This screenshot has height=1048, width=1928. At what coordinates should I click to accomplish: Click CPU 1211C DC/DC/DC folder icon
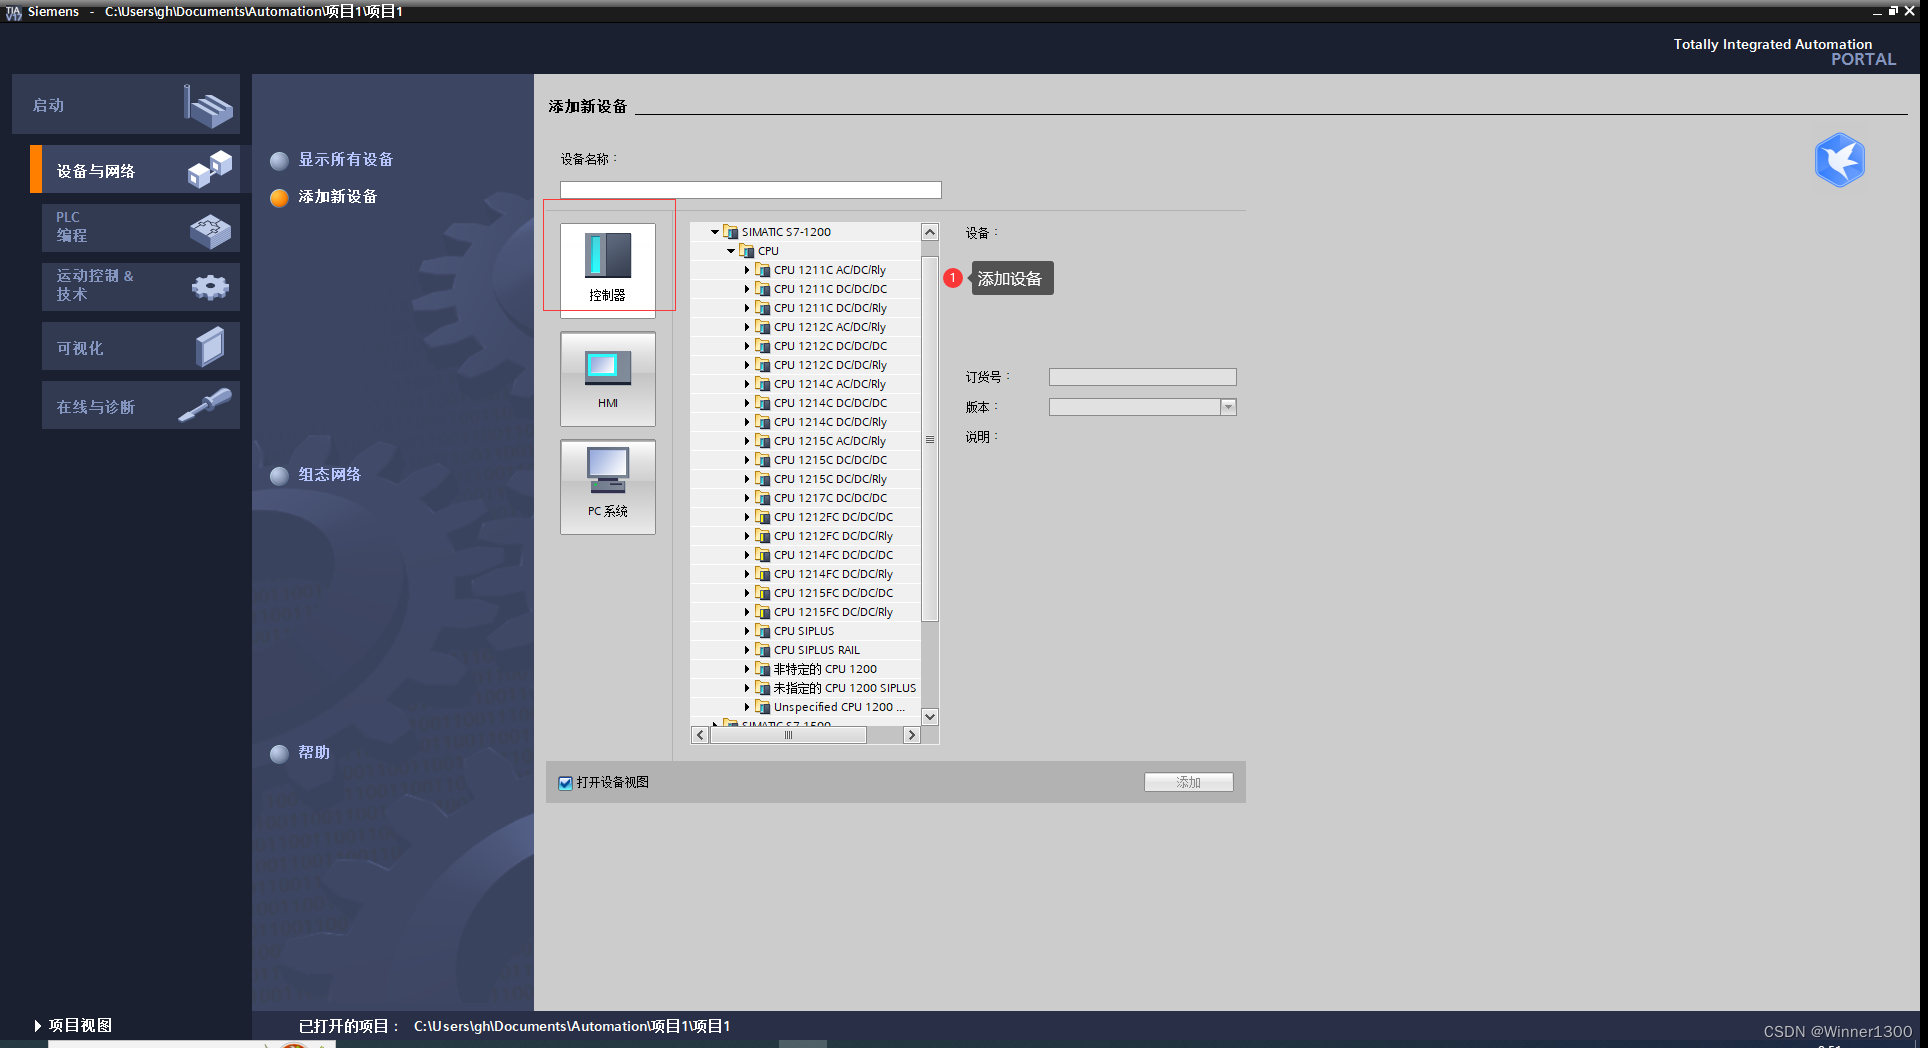pyautogui.click(x=763, y=289)
